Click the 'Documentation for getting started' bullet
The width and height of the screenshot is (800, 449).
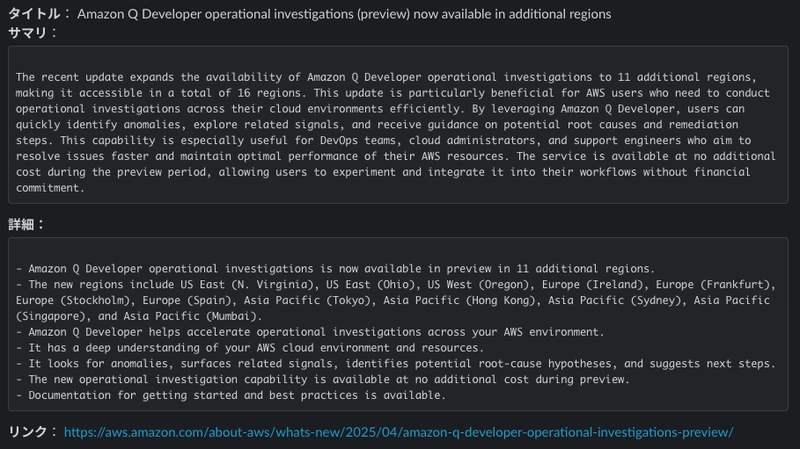tap(231, 395)
